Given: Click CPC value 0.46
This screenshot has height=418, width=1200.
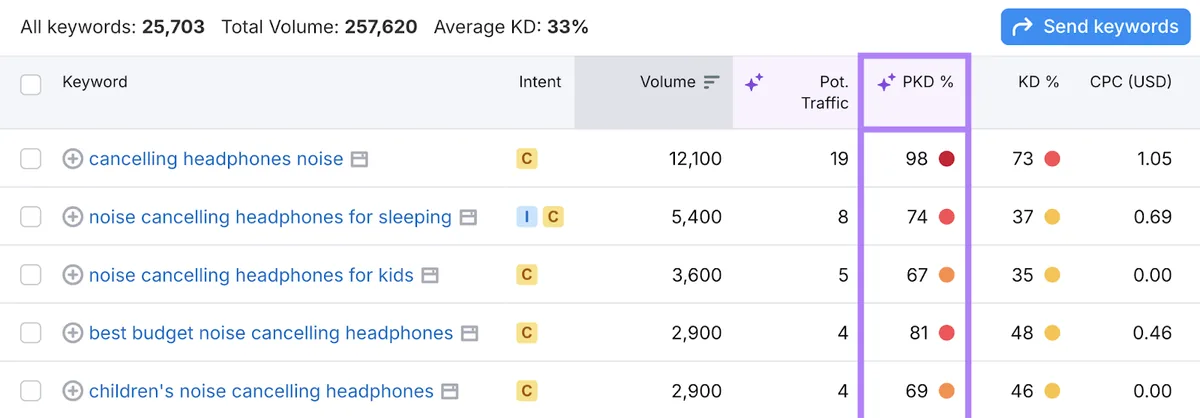Looking at the screenshot, I should tap(1152, 333).
